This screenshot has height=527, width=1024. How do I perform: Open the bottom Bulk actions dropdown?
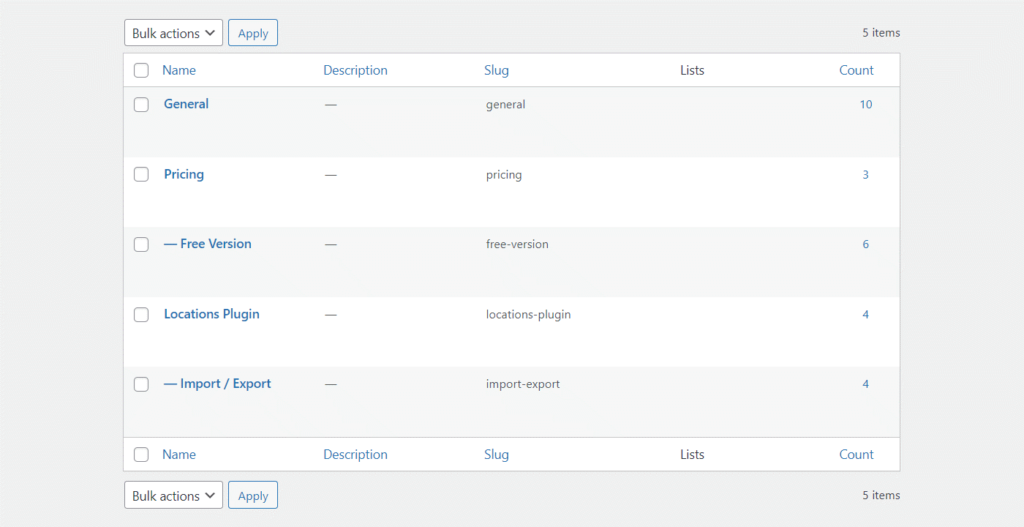point(174,495)
